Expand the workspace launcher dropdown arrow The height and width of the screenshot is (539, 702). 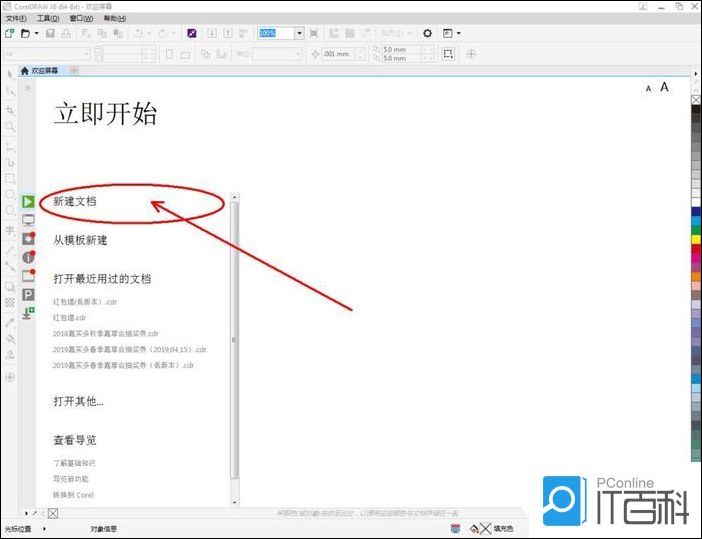pyautogui.click(x=458, y=33)
